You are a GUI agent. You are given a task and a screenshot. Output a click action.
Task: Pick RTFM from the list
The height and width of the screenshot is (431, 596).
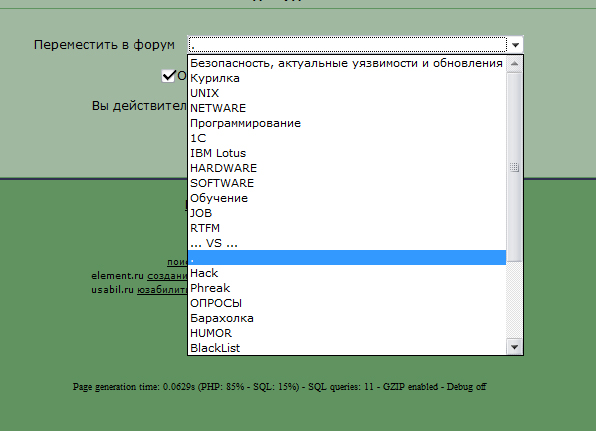pyautogui.click(x=347, y=228)
